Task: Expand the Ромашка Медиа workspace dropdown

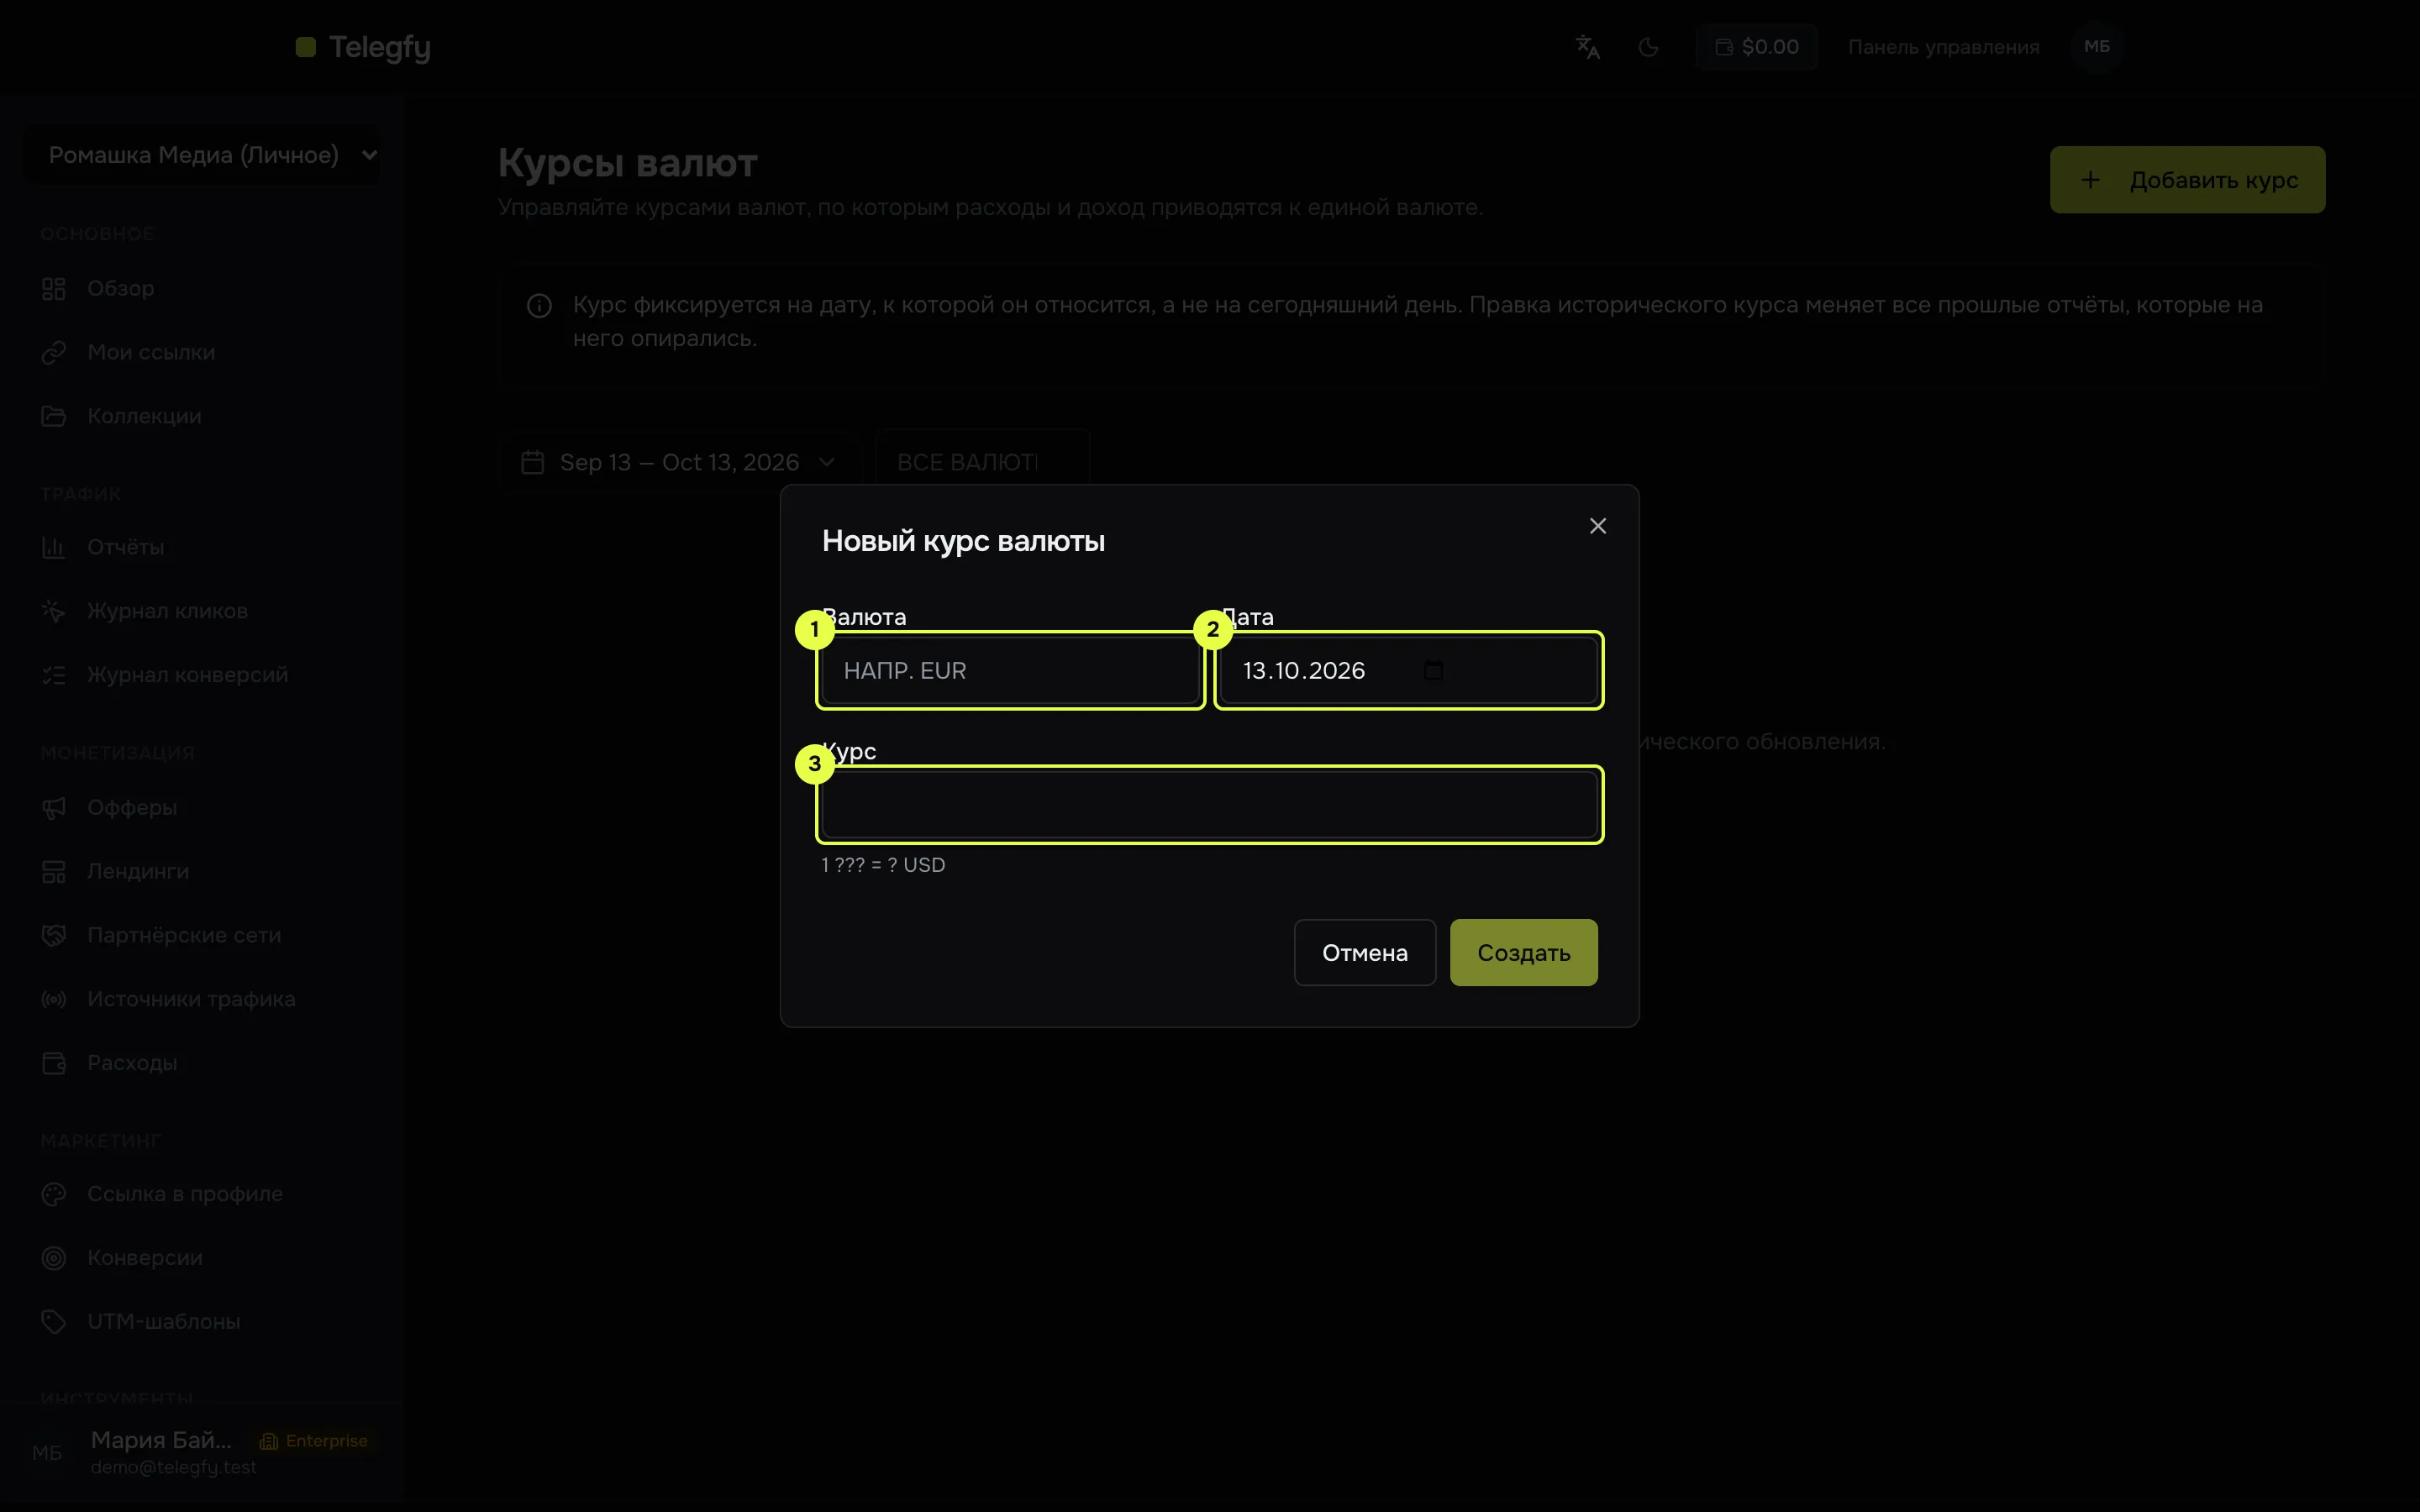Action: click(202, 155)
